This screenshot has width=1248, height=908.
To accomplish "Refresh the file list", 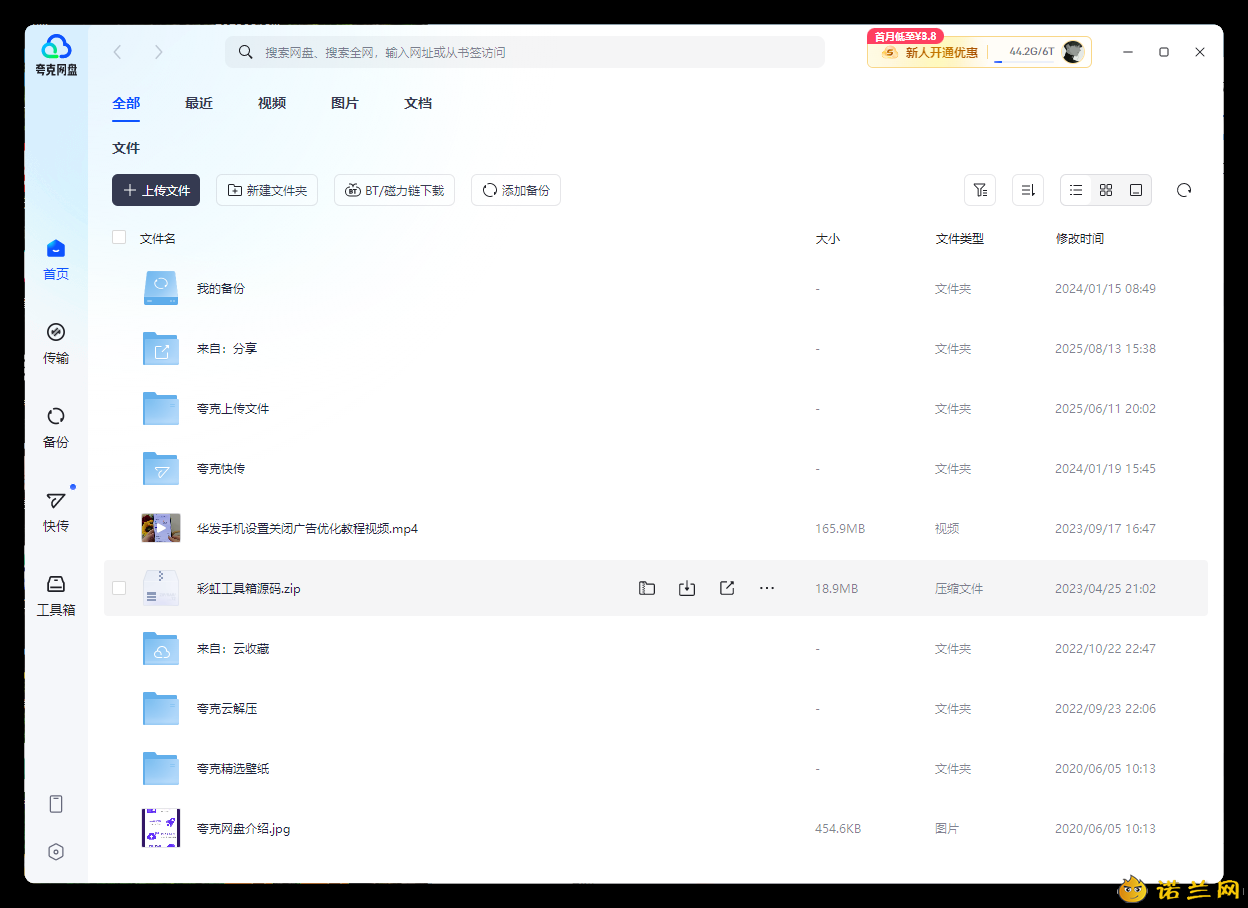I will click(x=1184, y=190).
